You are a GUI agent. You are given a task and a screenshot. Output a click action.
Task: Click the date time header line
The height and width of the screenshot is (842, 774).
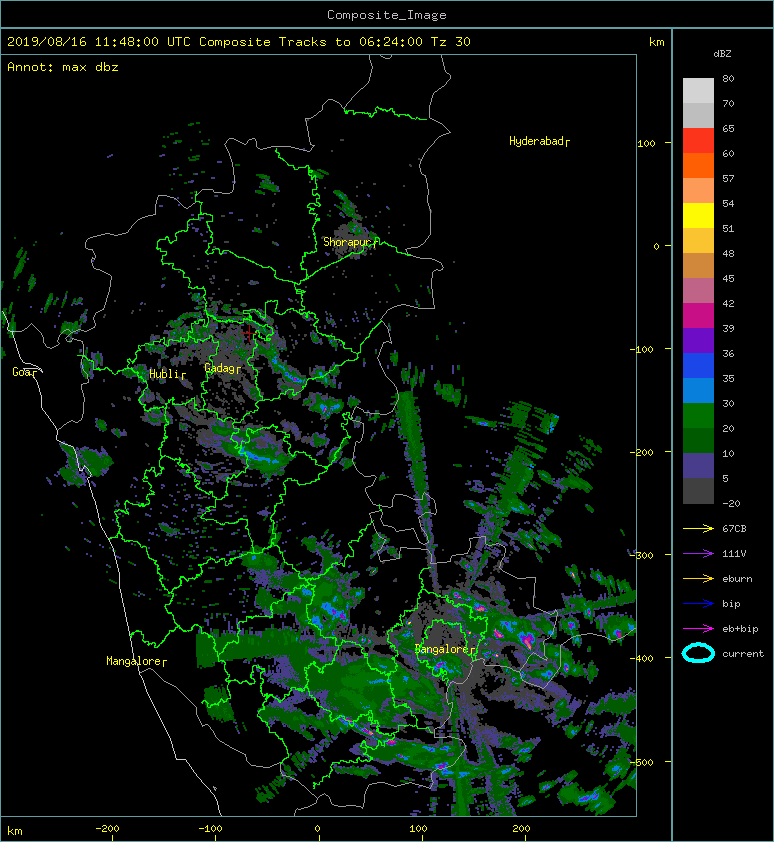(239, 42)
